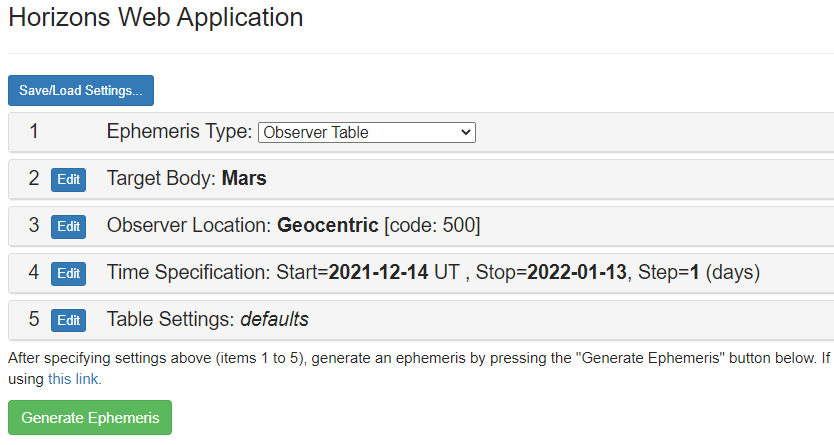The height and width of the screenshot is (445, 834).
Task: Click the Save/Load Settings button
Action: (81, 90)
